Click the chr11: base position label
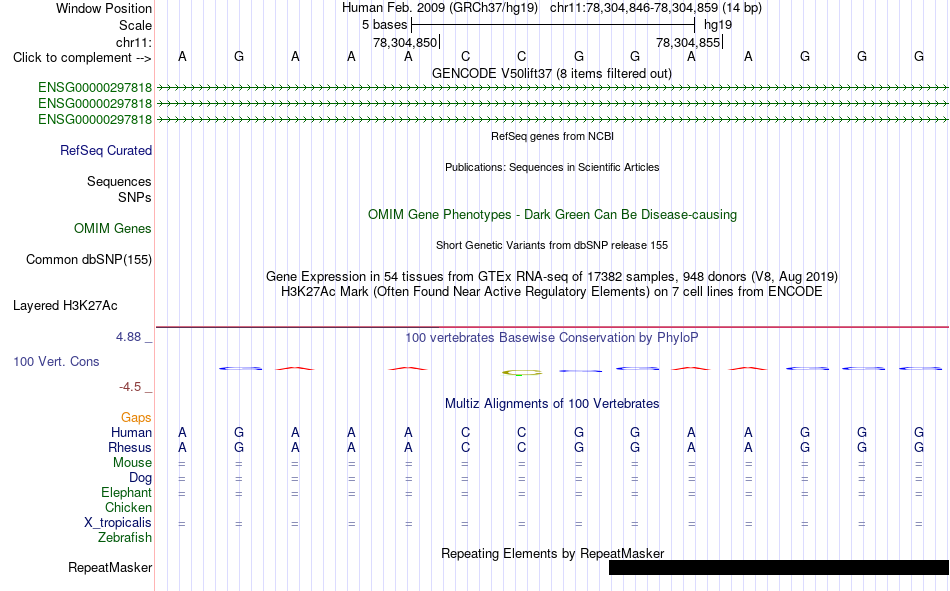Viewport: 950px width, 591px height. point(133,42)
